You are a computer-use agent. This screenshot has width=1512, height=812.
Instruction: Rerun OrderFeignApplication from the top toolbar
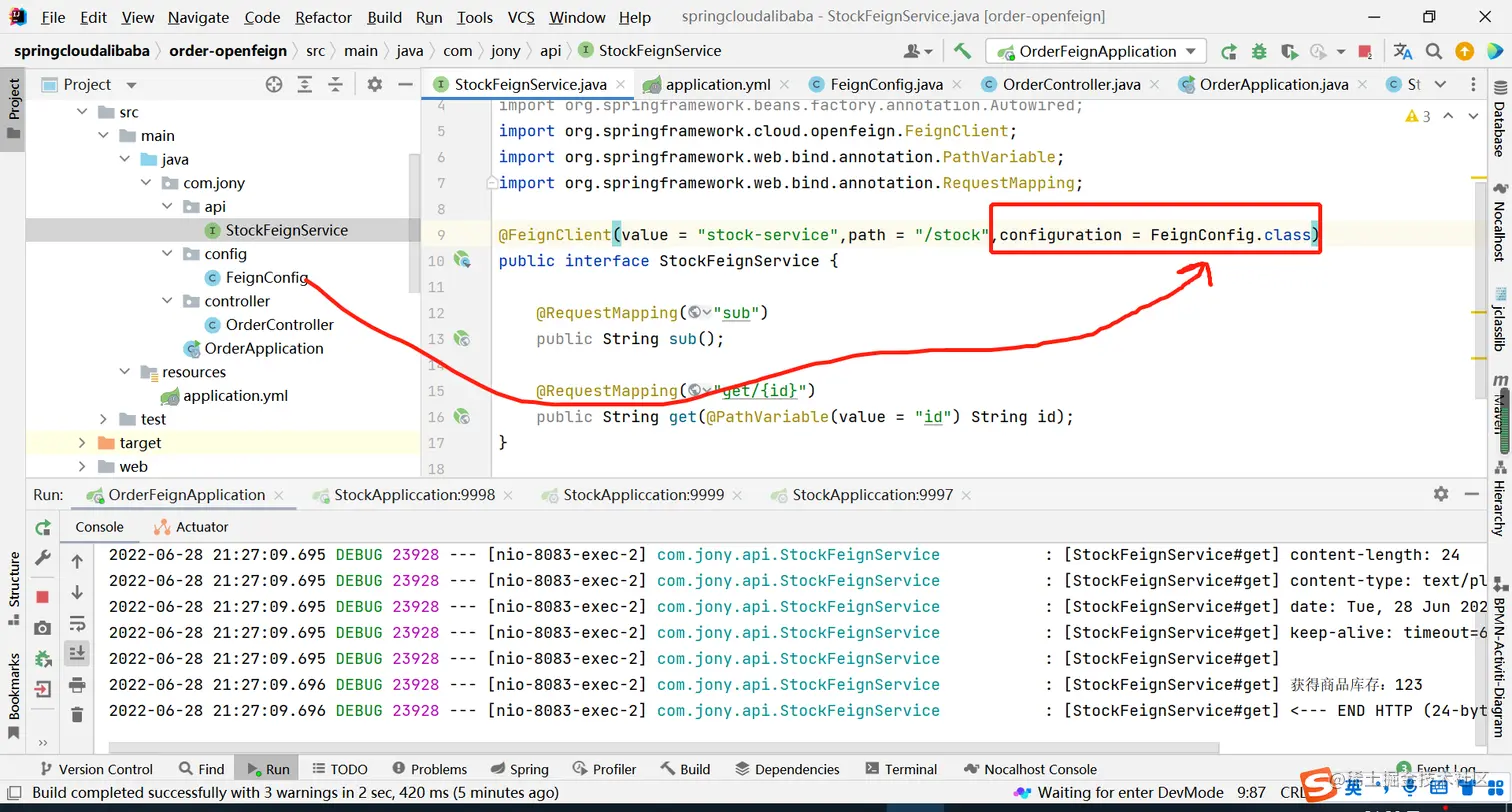pyautogui.click(x=1229, y=51)
